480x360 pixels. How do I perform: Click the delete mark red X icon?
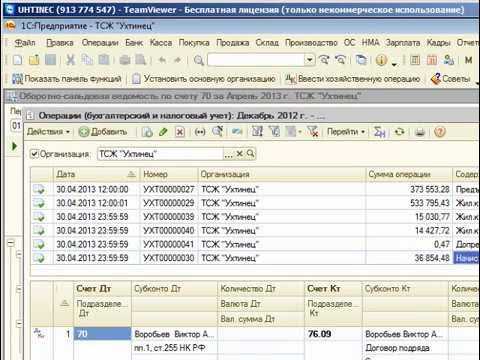click(180, 132)
